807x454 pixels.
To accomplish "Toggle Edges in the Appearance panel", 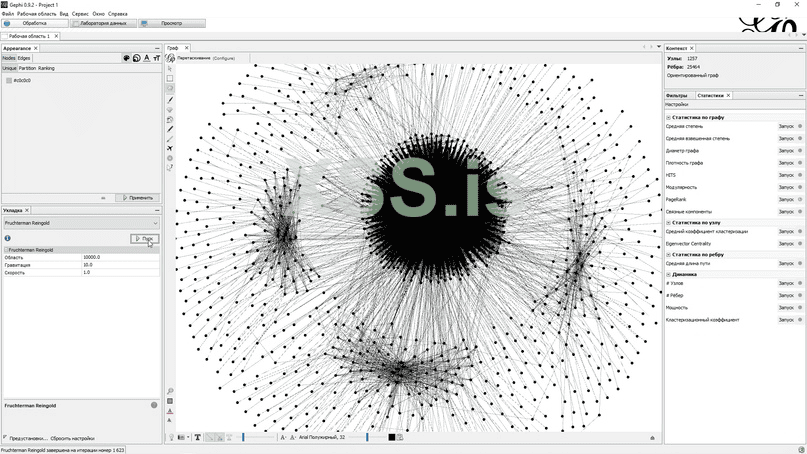I will [x=24, y=58].
